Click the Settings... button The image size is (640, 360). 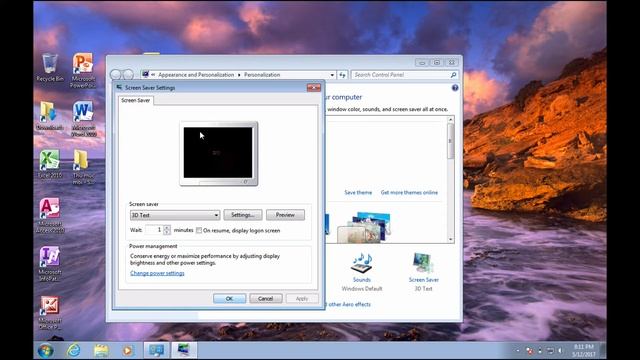242,215
